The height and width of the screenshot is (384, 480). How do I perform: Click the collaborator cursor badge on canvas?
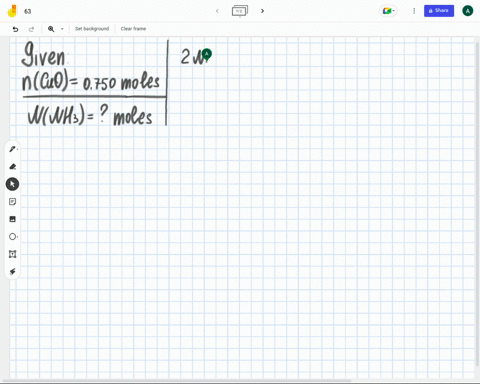tap(207, 54)
